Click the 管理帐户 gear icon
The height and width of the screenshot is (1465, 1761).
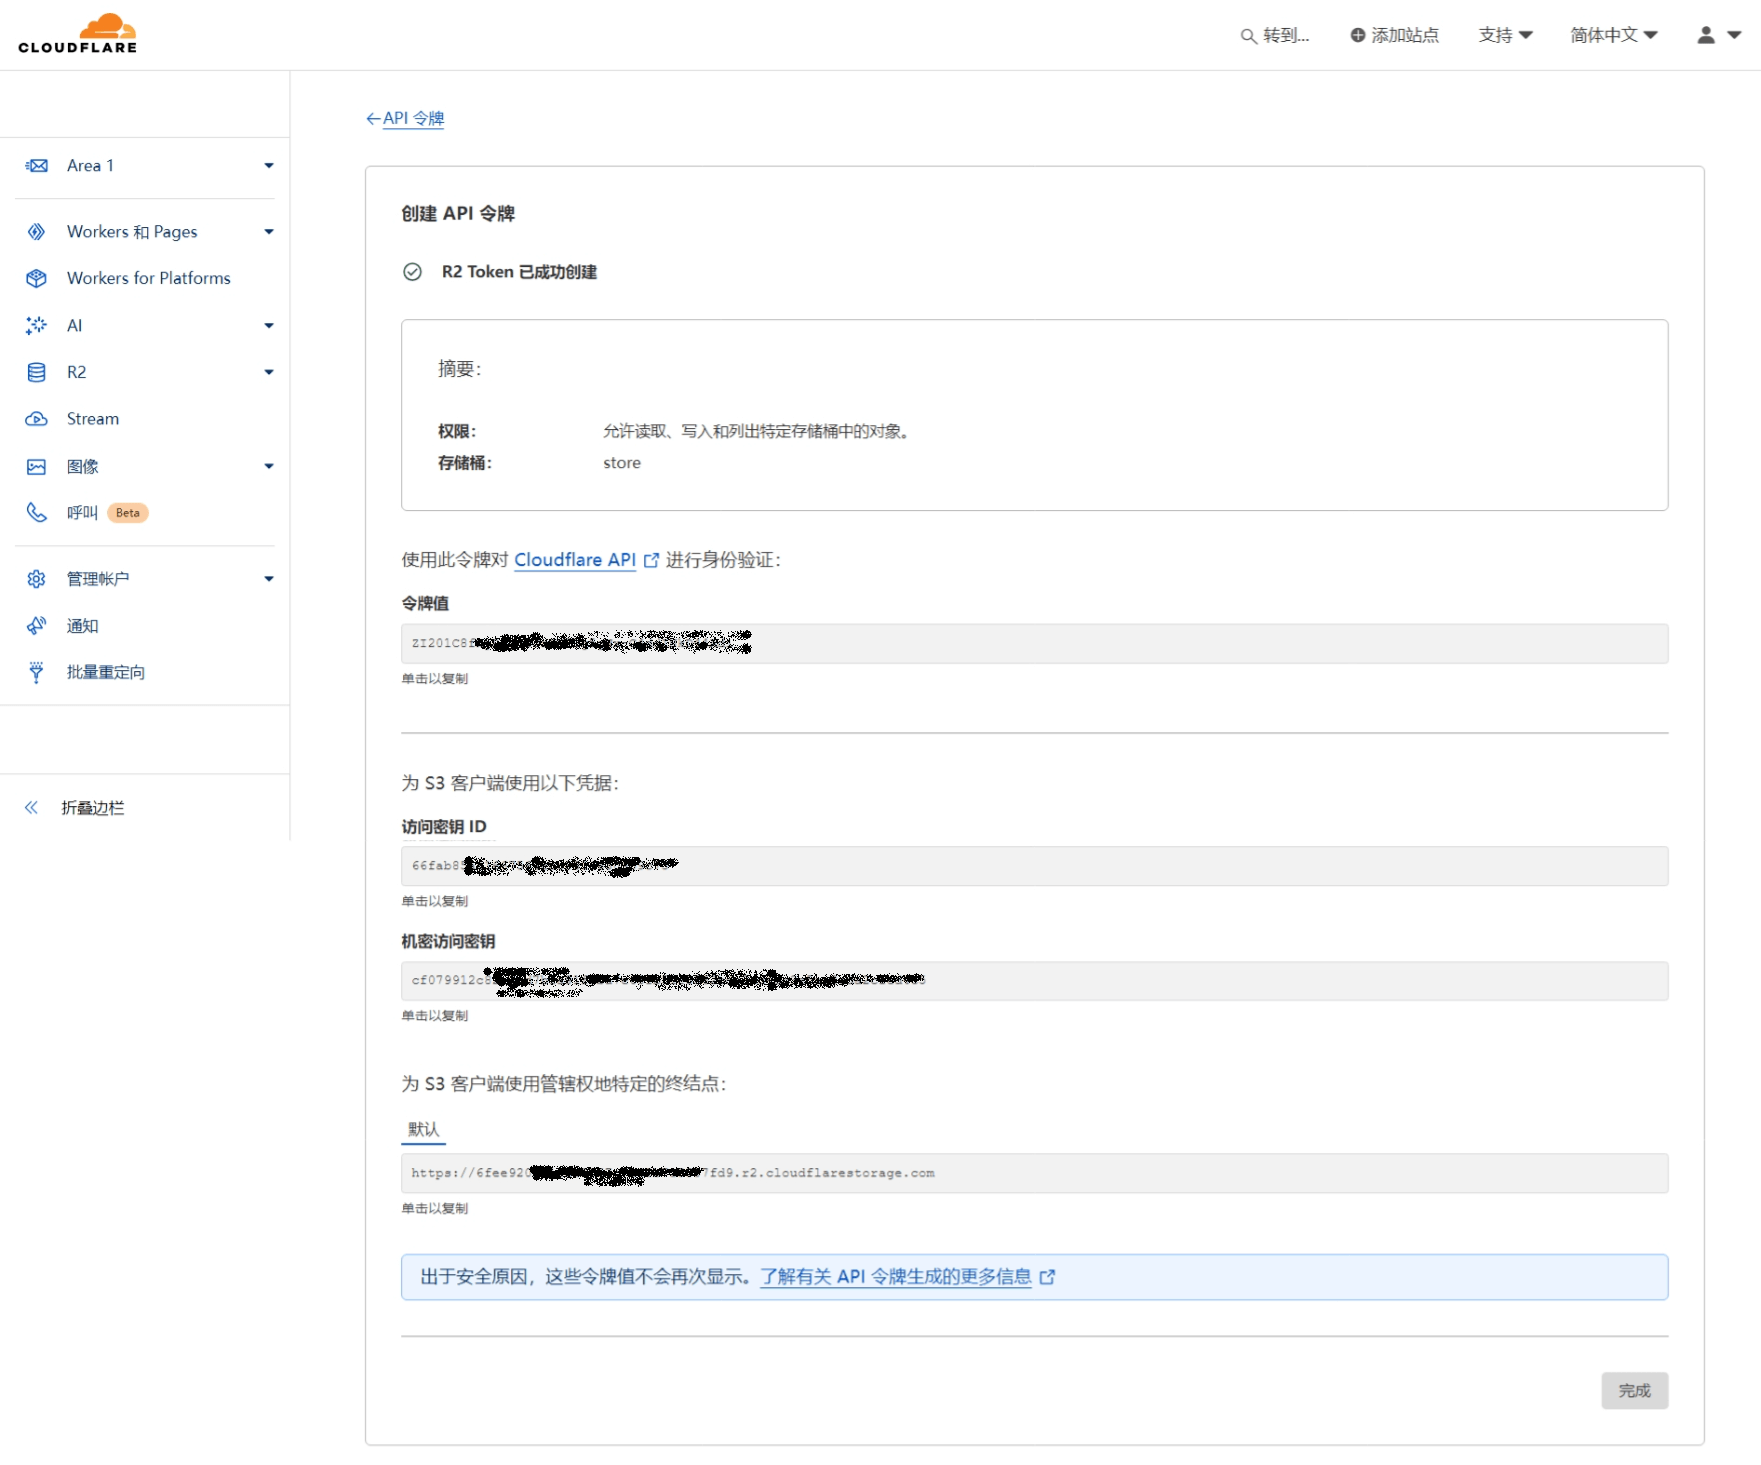pos(37,579)
